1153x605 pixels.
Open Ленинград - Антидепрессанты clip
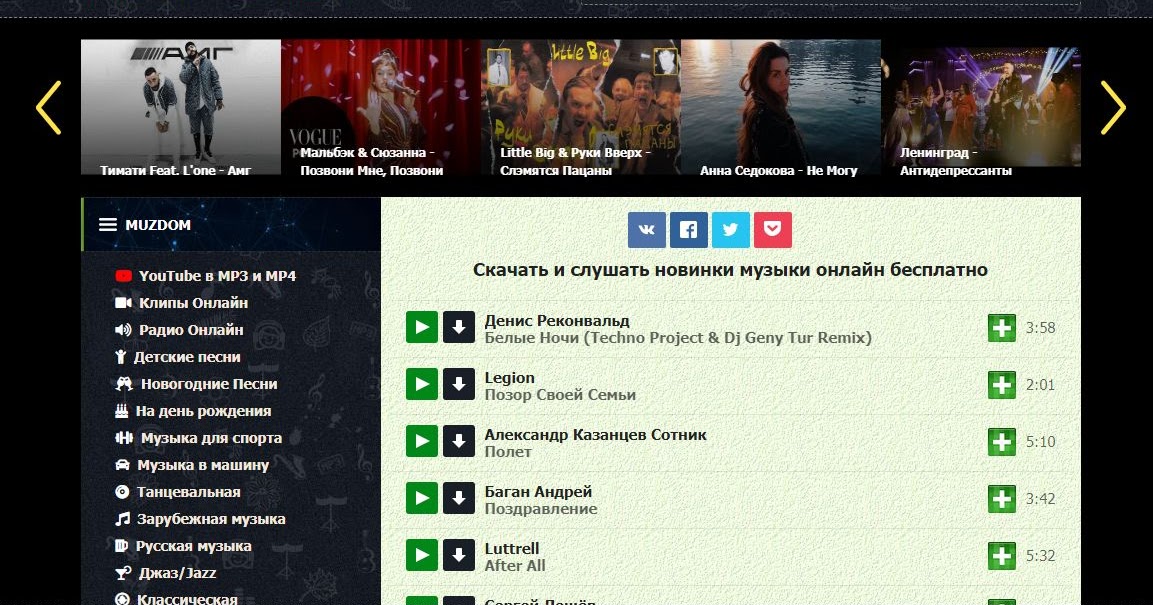click(x=981, y=107)
